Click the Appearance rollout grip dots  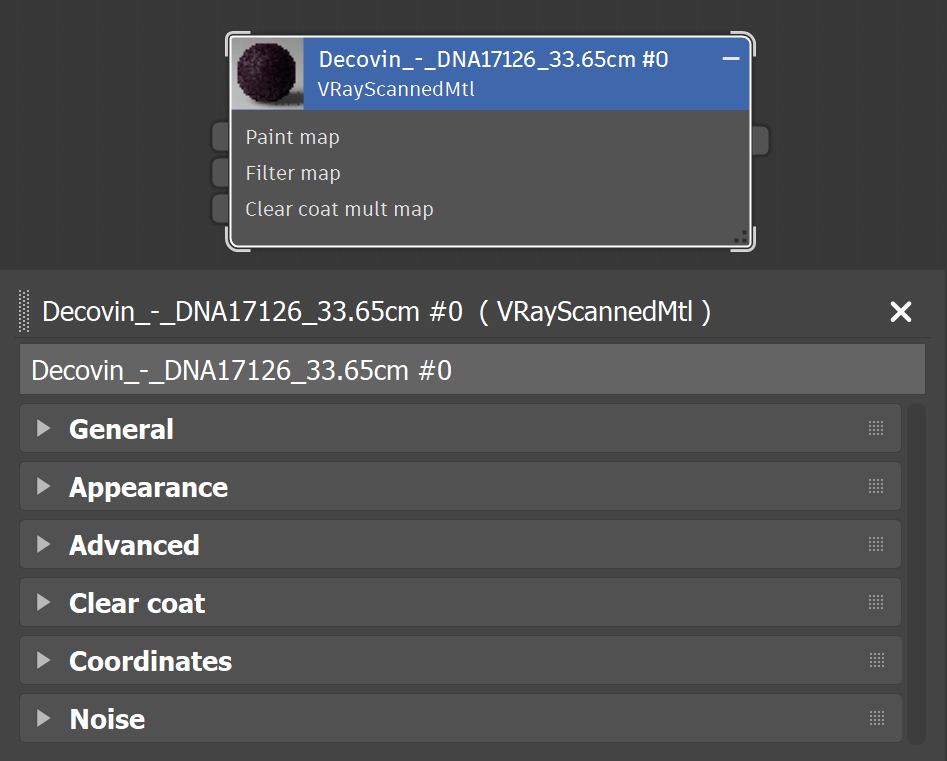(876, 486)
